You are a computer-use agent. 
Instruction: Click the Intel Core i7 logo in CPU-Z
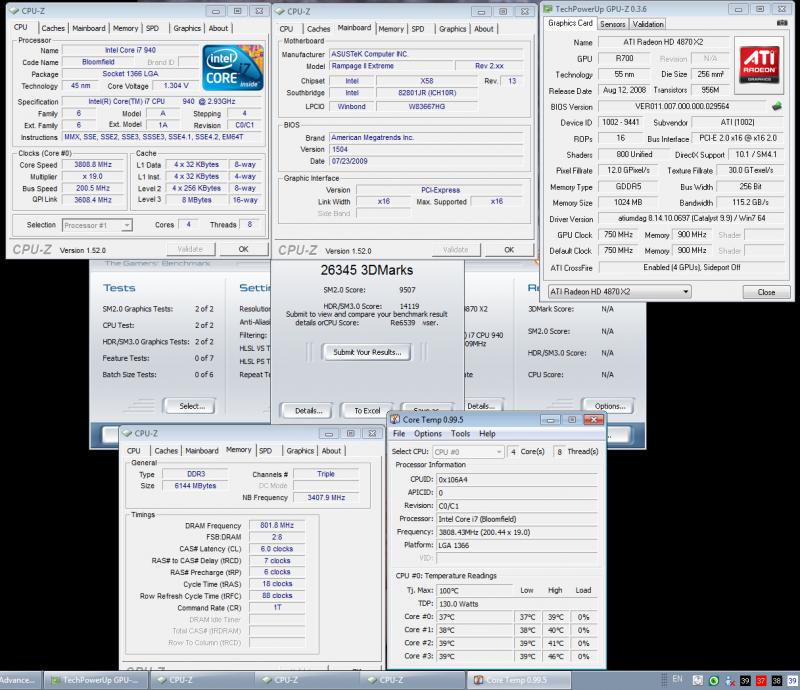click(233, 68)
